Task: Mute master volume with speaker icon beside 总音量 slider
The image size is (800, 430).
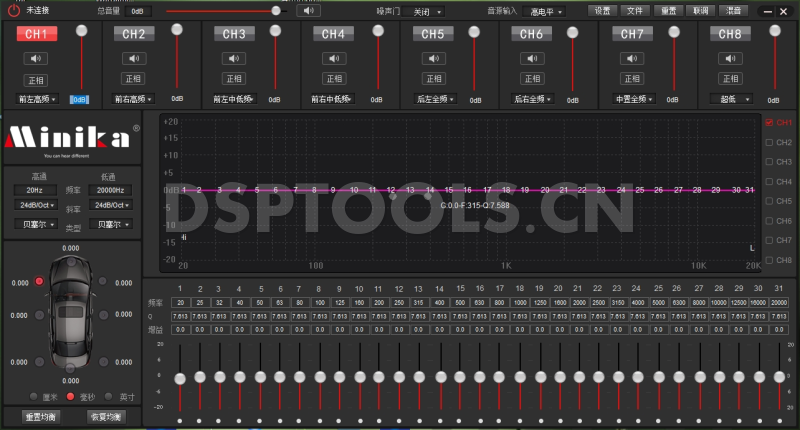Action: pos(309,11)
